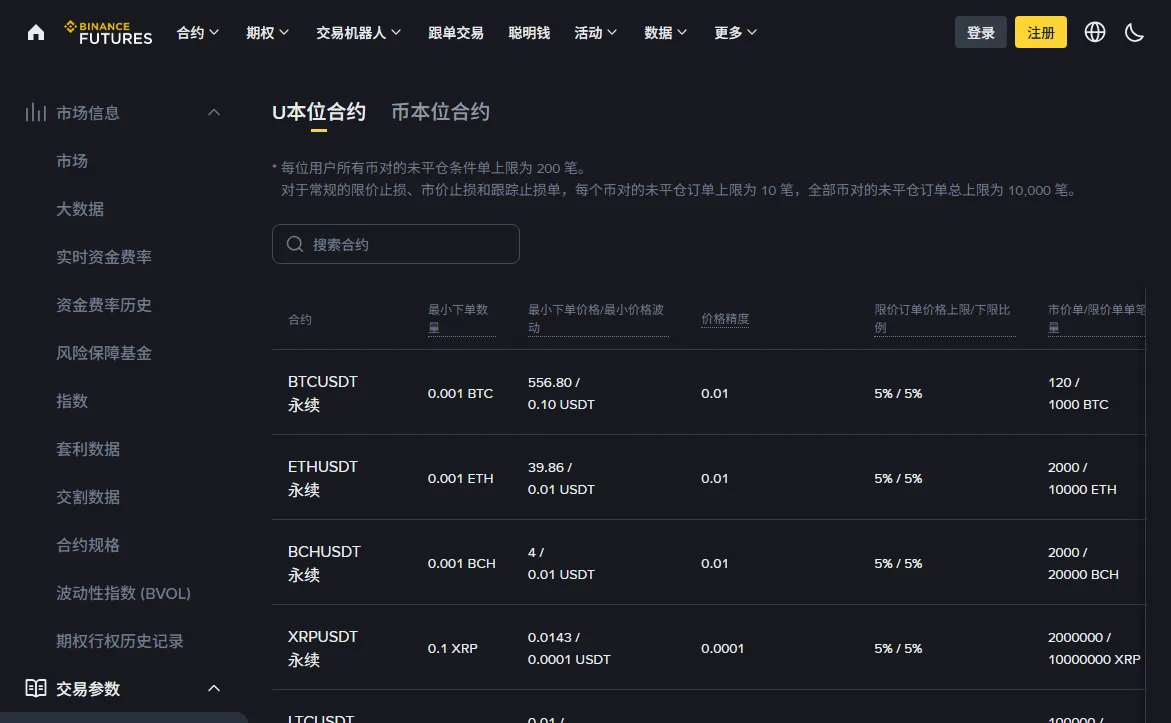The height and width of the screenshot is (723, 1171).
Task: Open the Binance Futures logo
Action: [x=108, y=32]
